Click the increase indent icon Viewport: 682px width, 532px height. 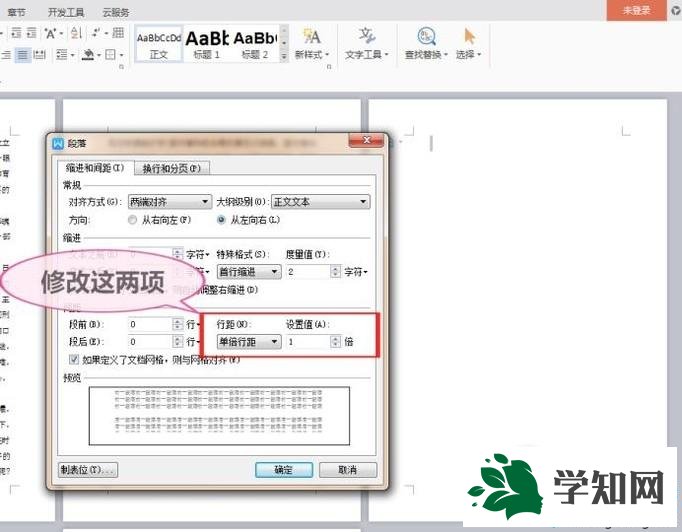32,33
